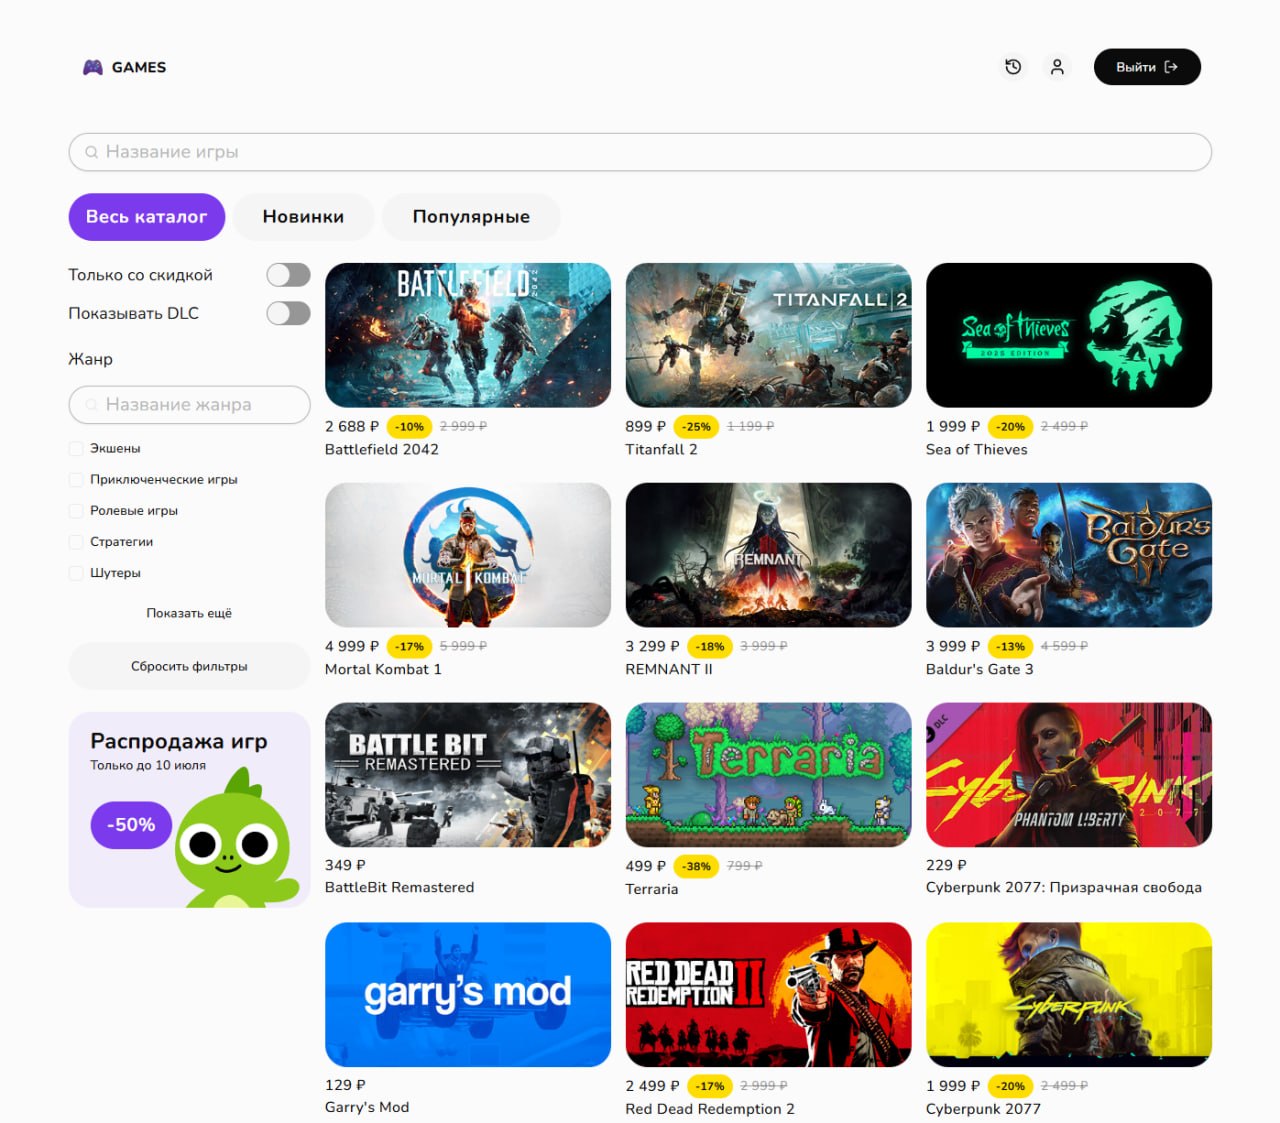
Task: Click the Terraria price 499 ₽
Action: (x=646, y=867)
